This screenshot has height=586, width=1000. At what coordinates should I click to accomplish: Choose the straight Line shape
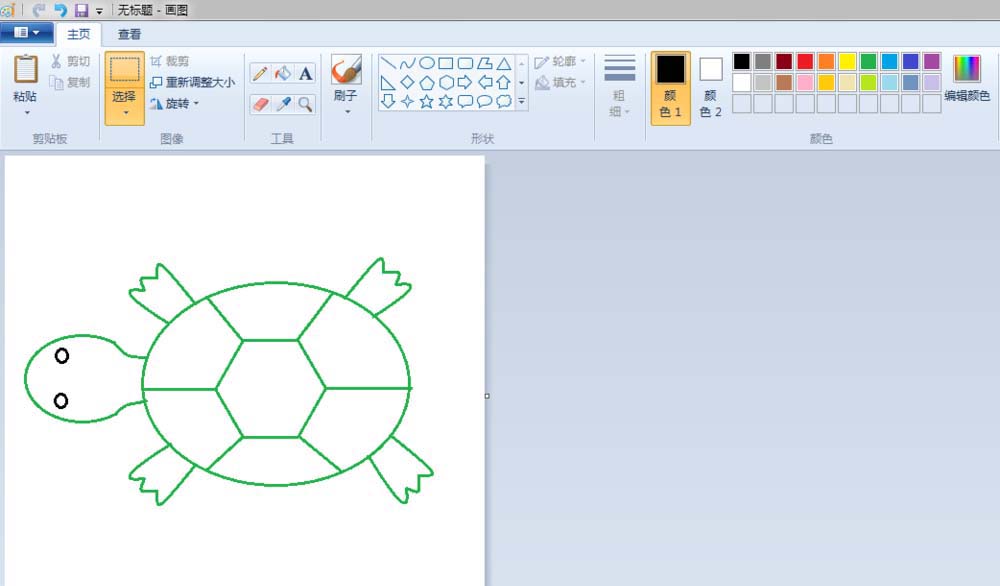click(x=388, y=63)
